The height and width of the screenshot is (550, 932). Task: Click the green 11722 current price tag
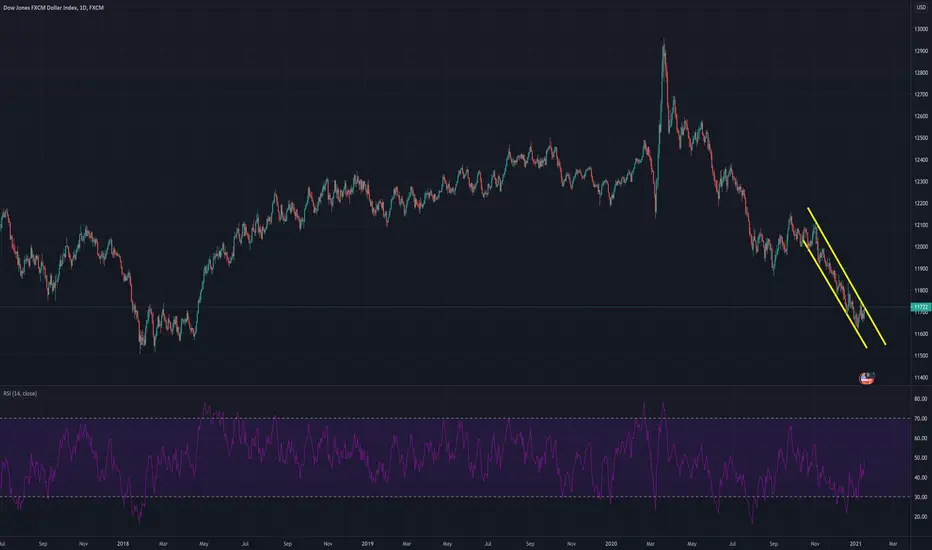[x=921, y=307]
